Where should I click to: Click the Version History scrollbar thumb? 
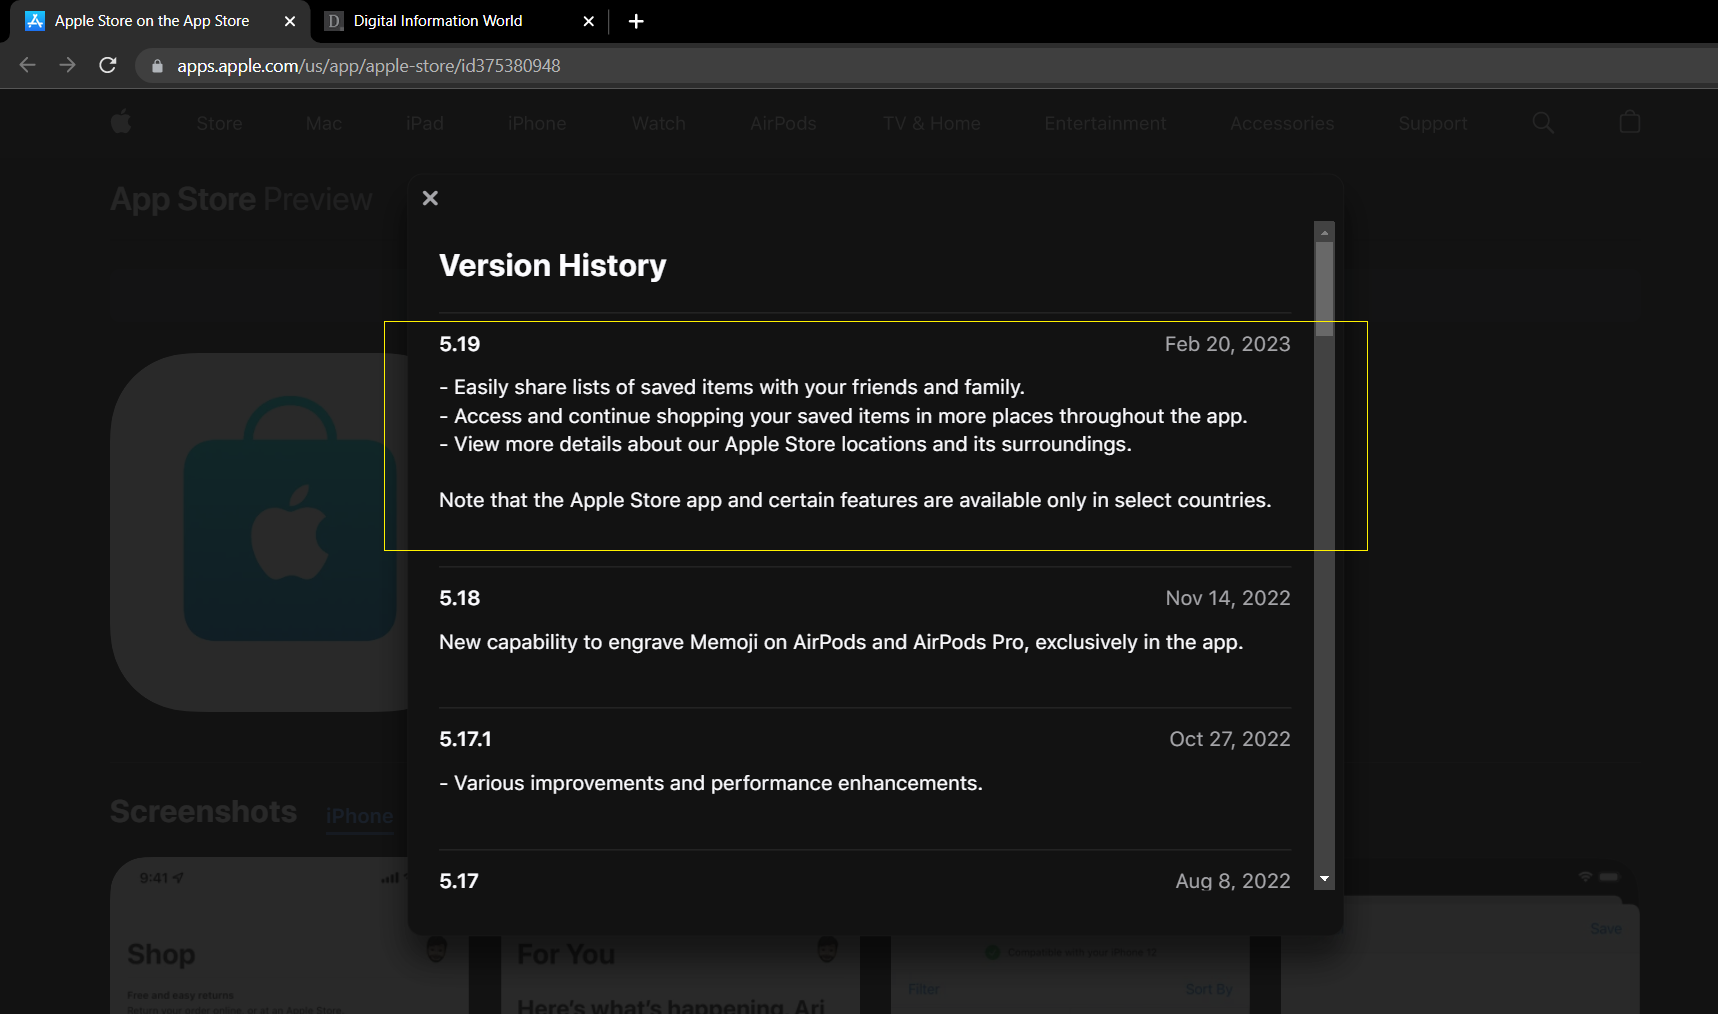tap(1325, 289)
